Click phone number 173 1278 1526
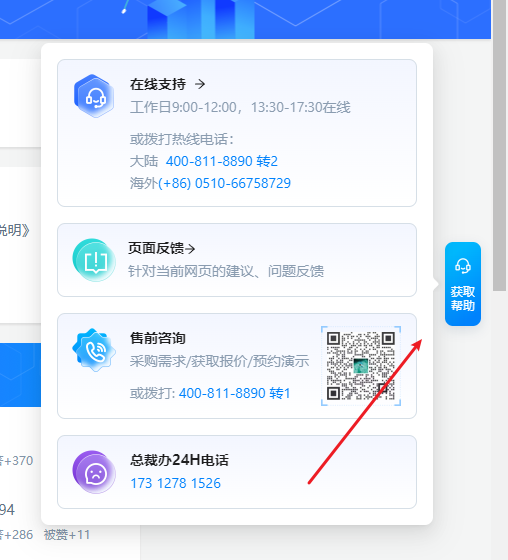This screenshot has height=560, width=508. pyautogui.click(x=175, y=483)
